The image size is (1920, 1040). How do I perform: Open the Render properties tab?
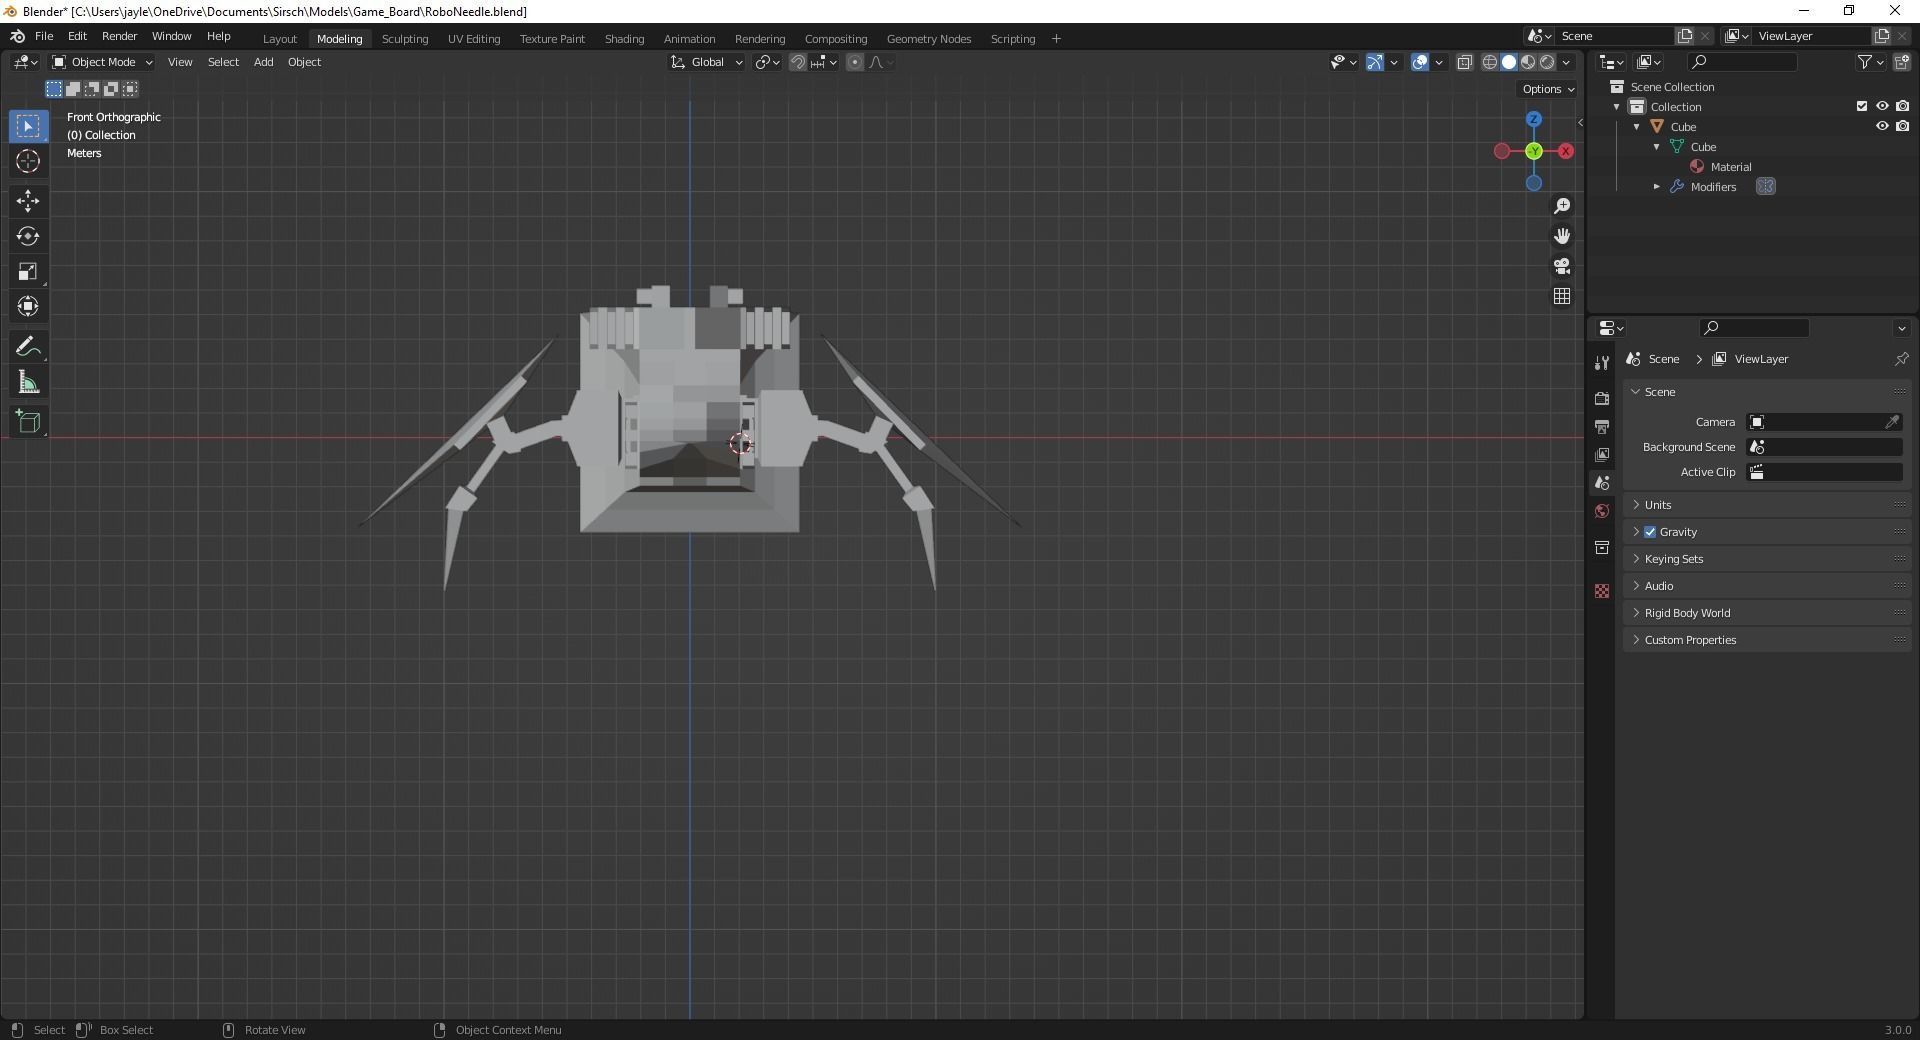click(1602, 398)
